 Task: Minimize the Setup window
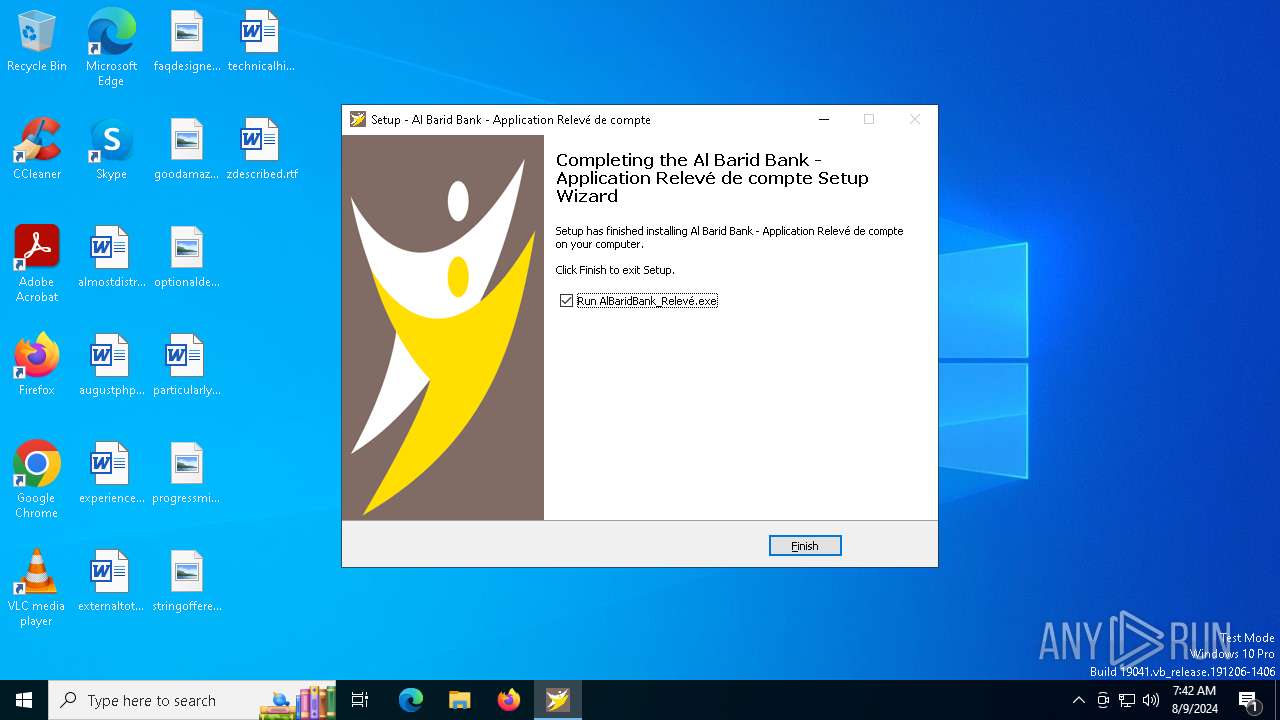[824, 119]
